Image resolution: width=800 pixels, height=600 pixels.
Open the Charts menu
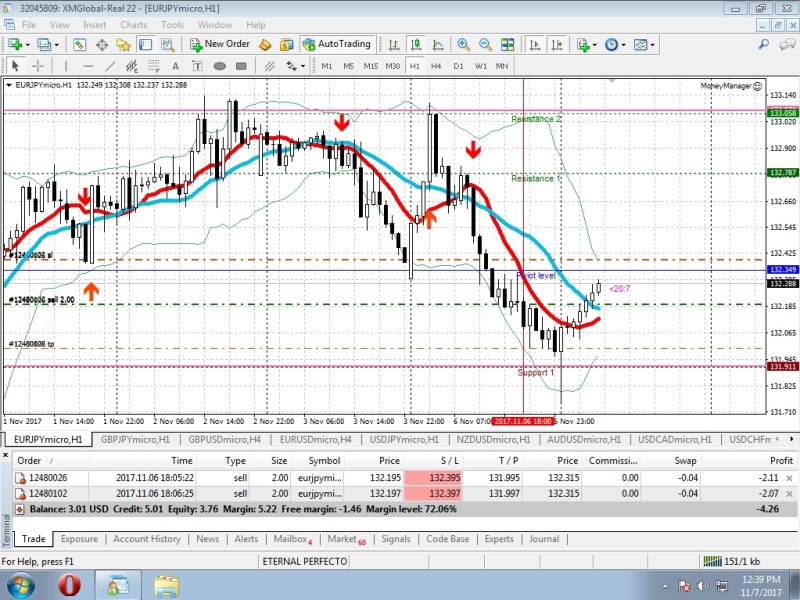(133, 24)
